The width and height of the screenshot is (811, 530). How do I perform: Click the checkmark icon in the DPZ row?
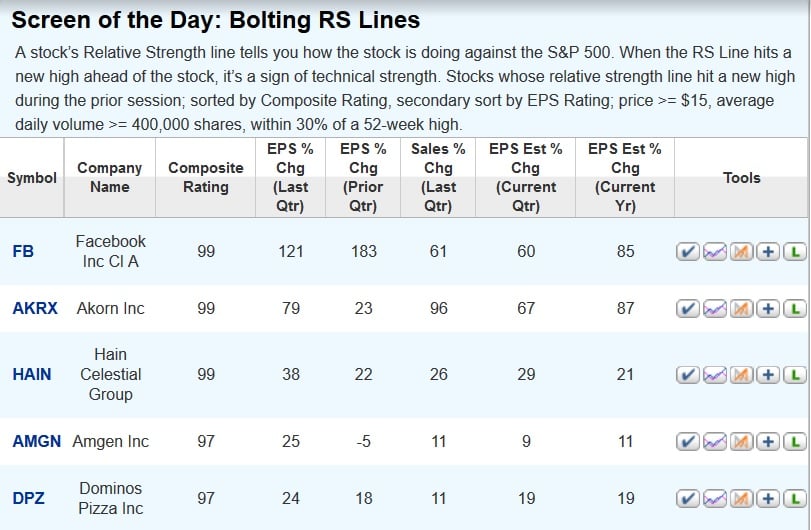688,498
